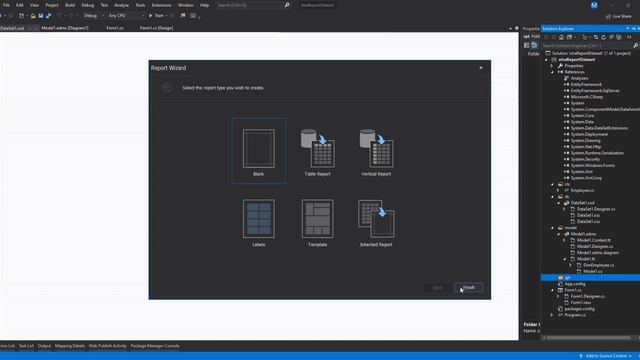Click the Live Share button
Viewport: 640px width, 360px height.
click(619, 16)
